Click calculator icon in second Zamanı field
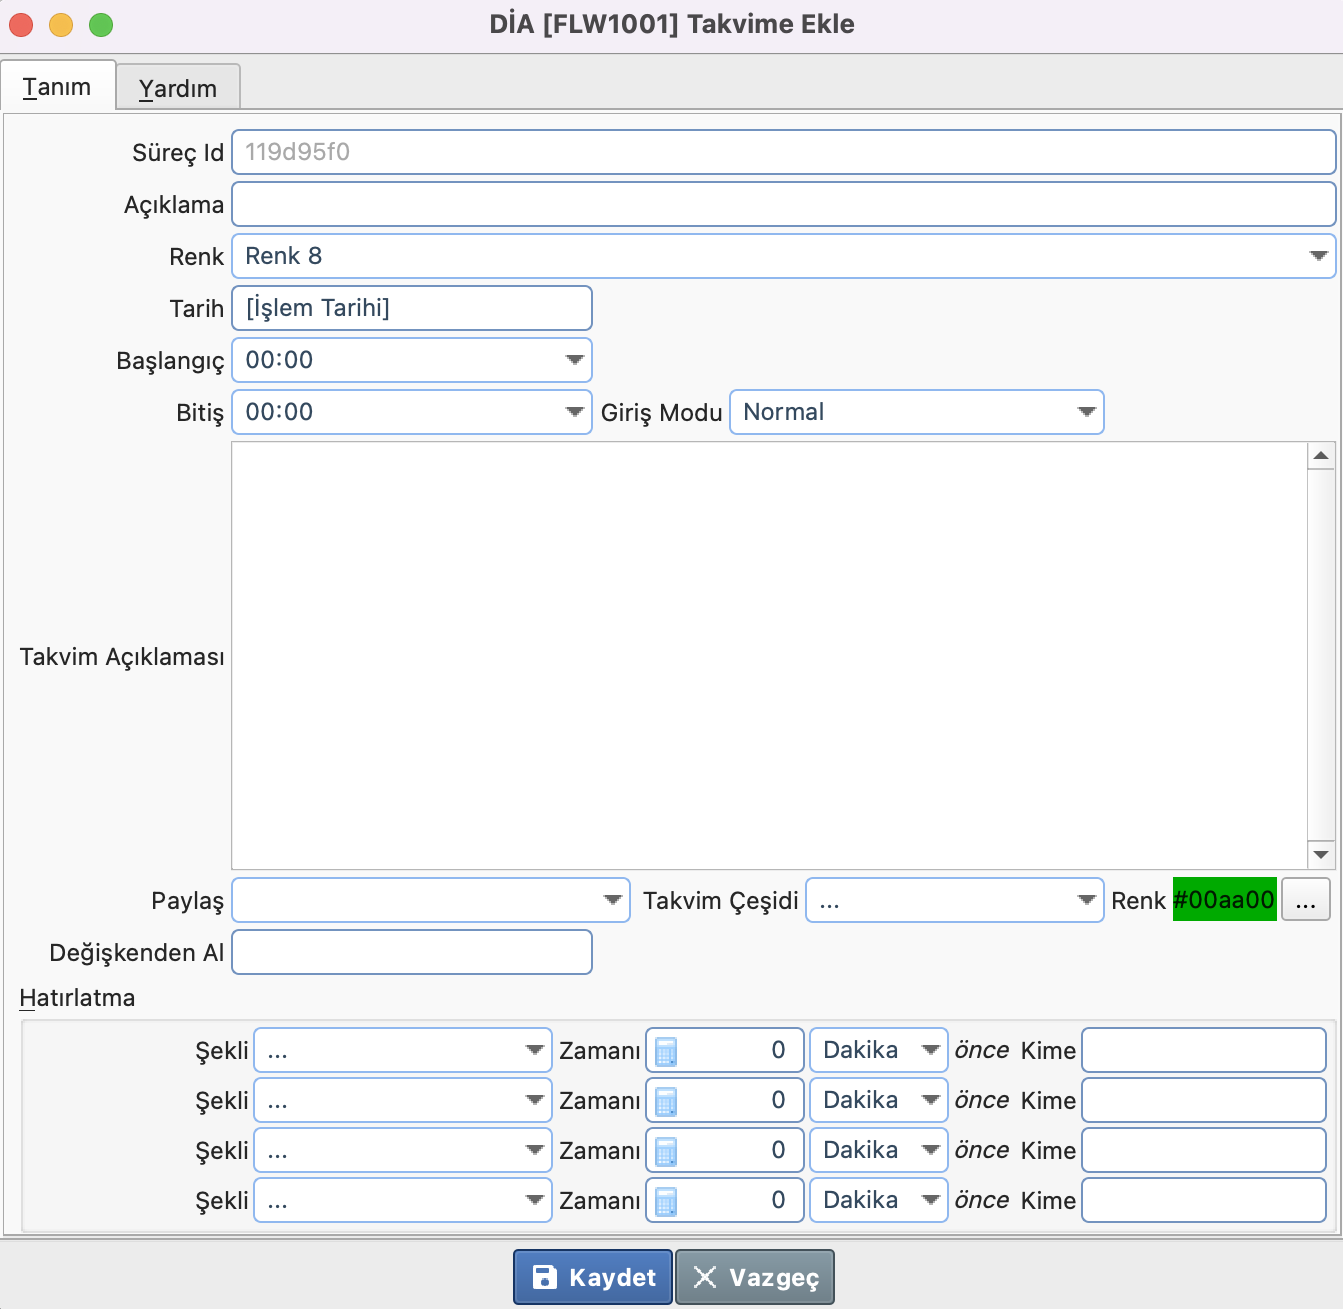The height and width of the screenshot is (1309, 1343). pos(666,1101)
